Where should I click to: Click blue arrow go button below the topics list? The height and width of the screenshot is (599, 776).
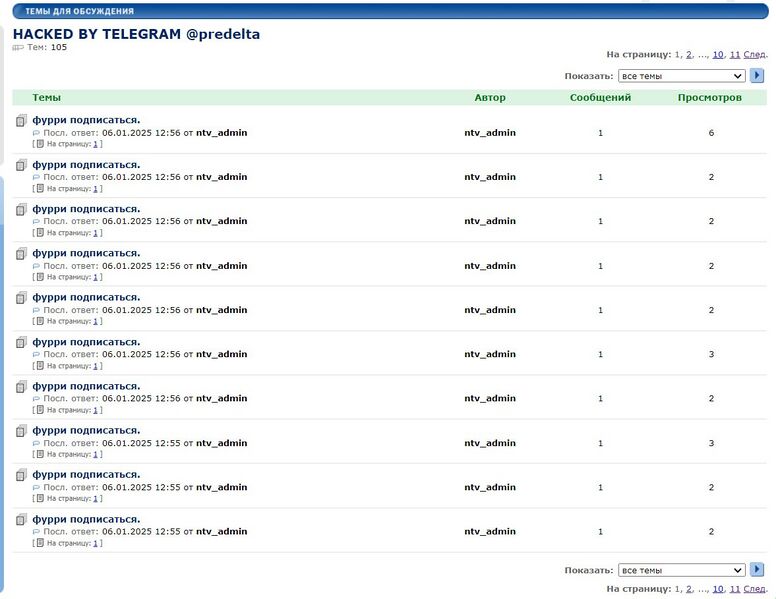pyautogui.click(x=757, y=570)
